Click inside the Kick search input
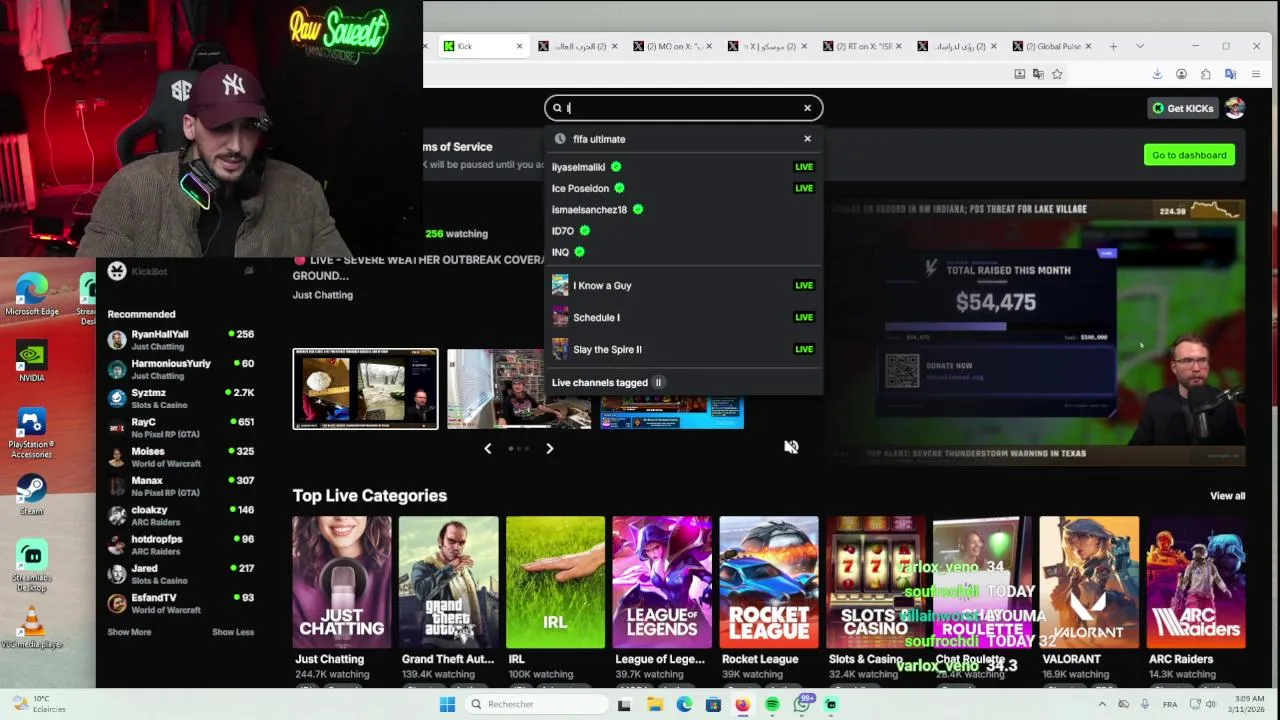The width and height of the screenshot is (1280, 720). point(683,108)
